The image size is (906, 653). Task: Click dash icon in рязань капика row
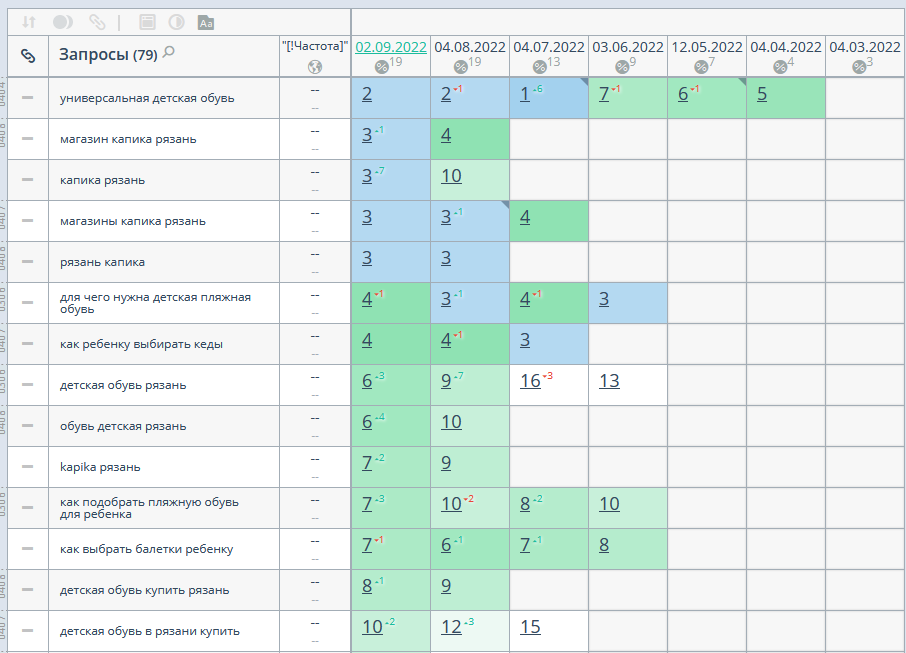(27, 262)
